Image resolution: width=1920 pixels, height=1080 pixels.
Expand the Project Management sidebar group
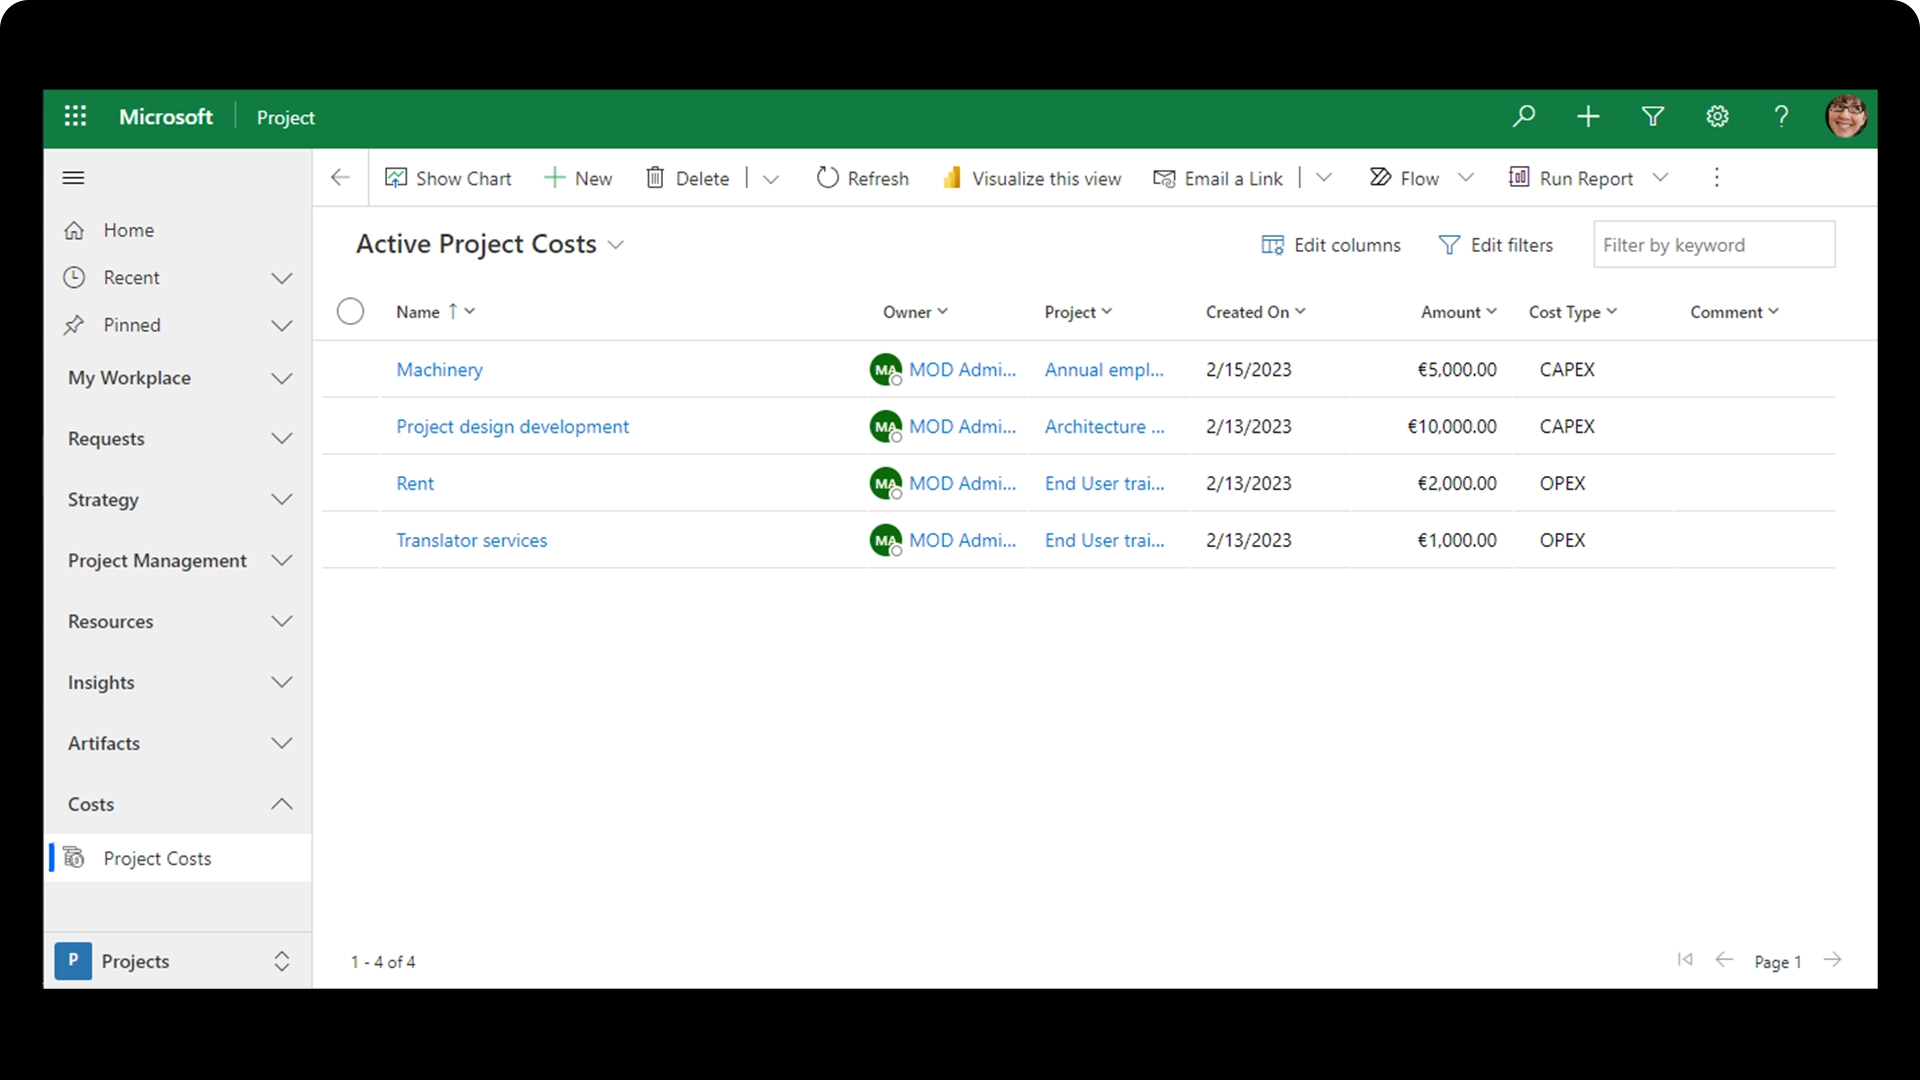click(x=282, y=561)
